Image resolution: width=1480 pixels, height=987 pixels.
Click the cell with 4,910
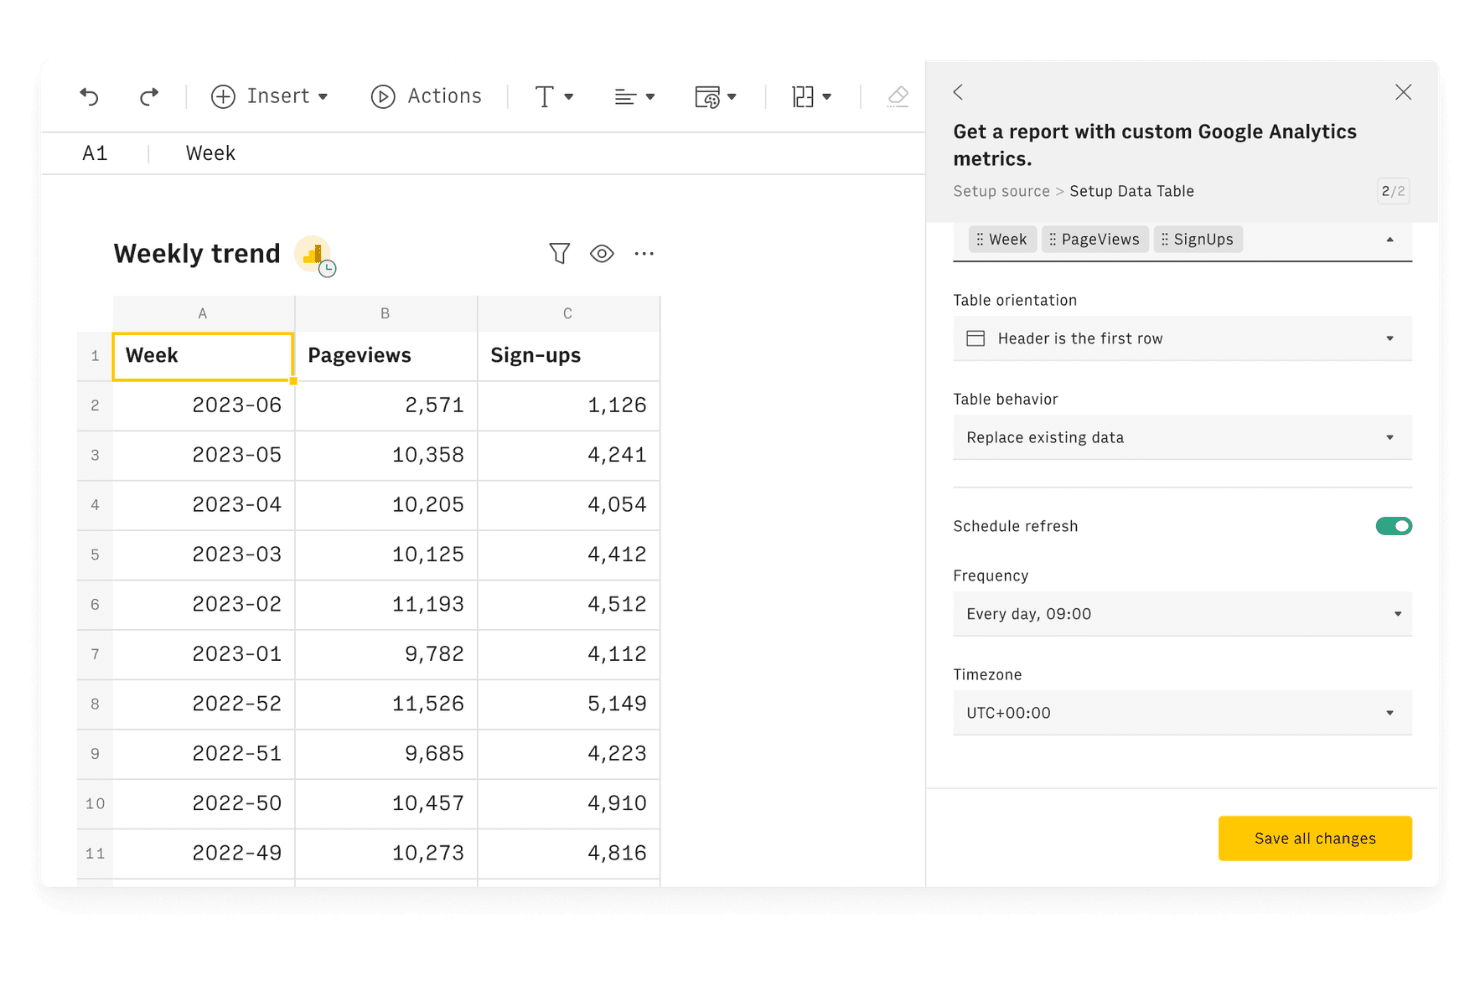(568, 804)
